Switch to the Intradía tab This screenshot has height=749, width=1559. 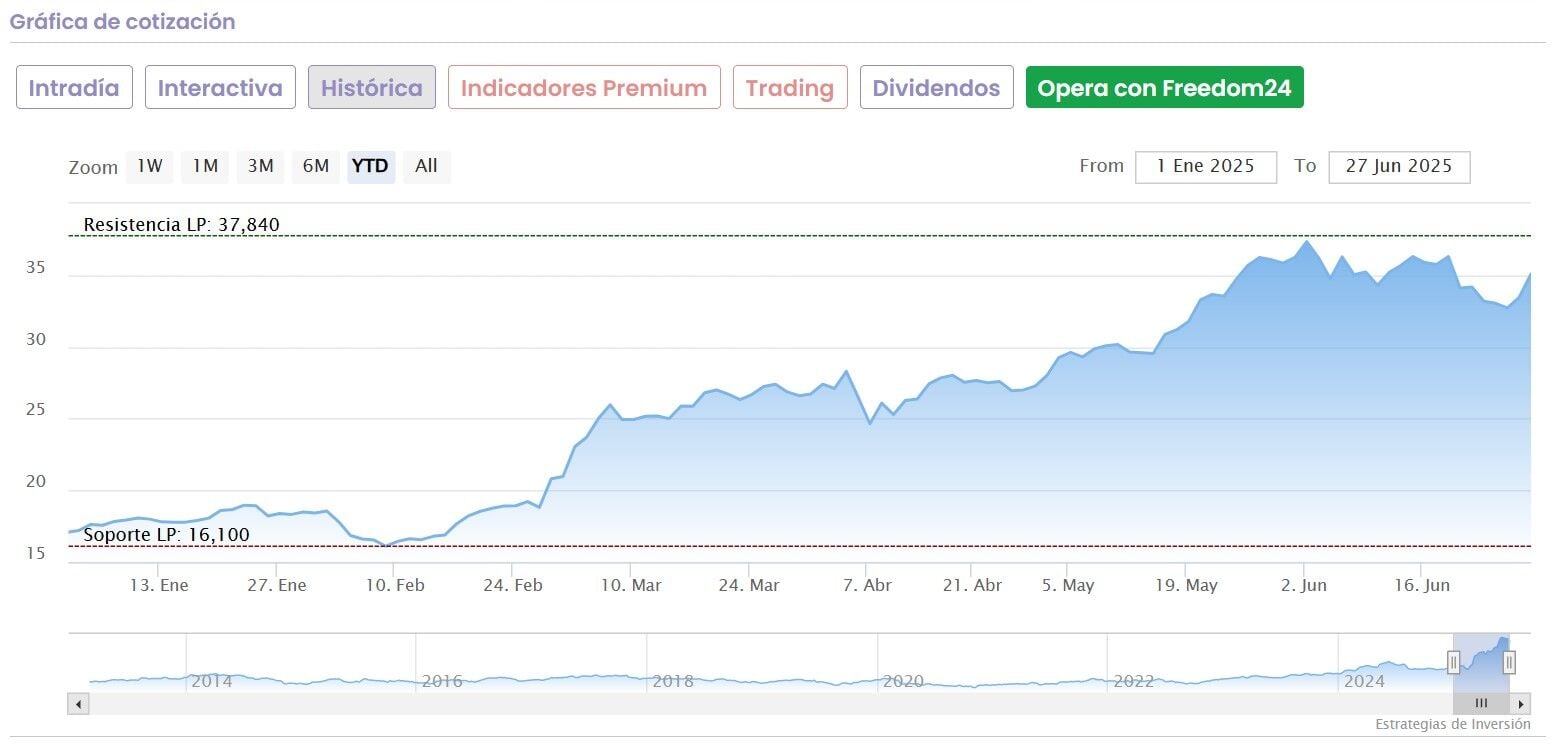(x=74, y=88)
